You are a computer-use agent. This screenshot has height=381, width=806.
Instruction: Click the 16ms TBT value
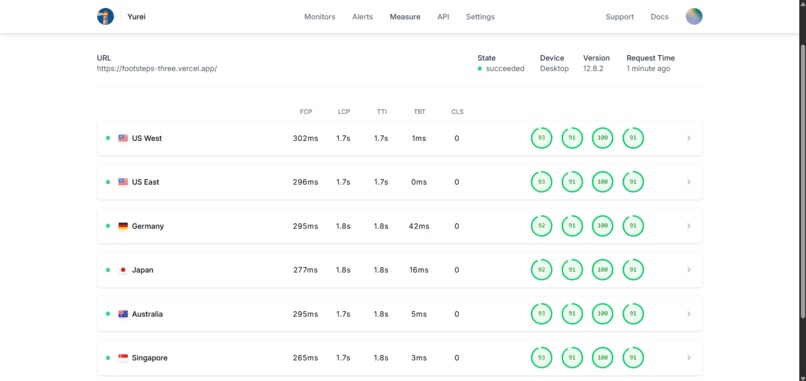[419, 270]
